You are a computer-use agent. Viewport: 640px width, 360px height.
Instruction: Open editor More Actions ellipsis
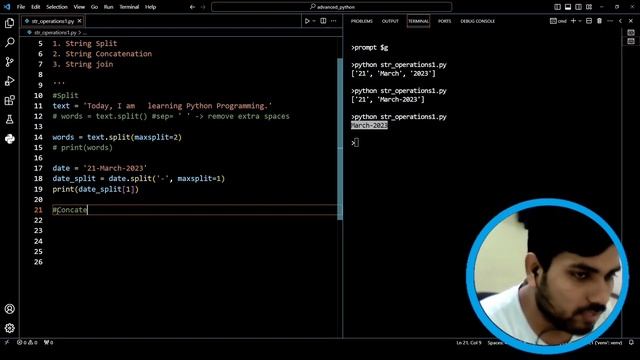click(333, 21)
